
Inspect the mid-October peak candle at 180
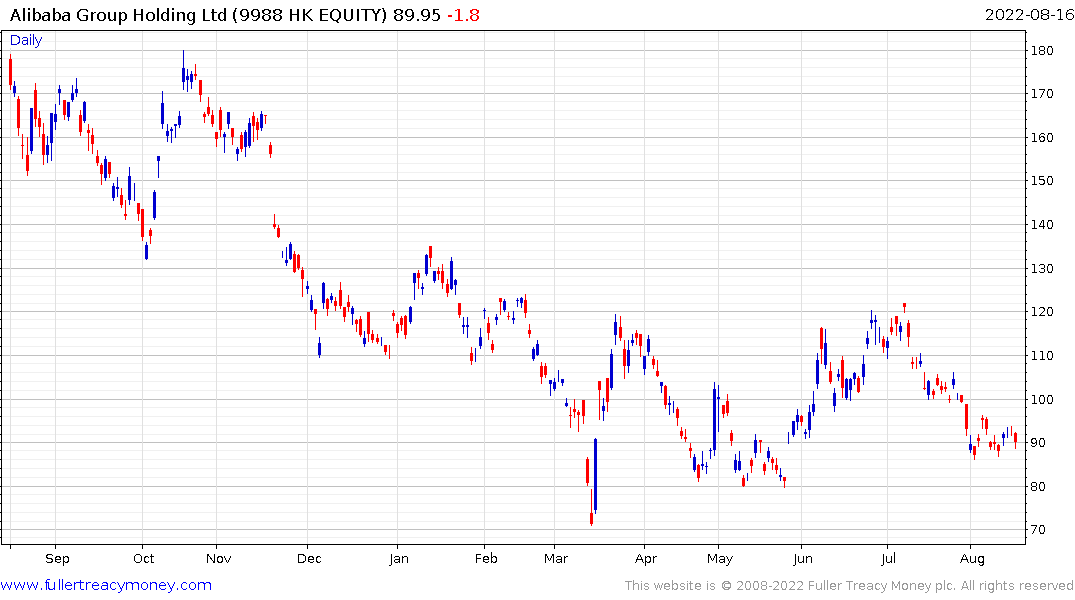(183, 71)
